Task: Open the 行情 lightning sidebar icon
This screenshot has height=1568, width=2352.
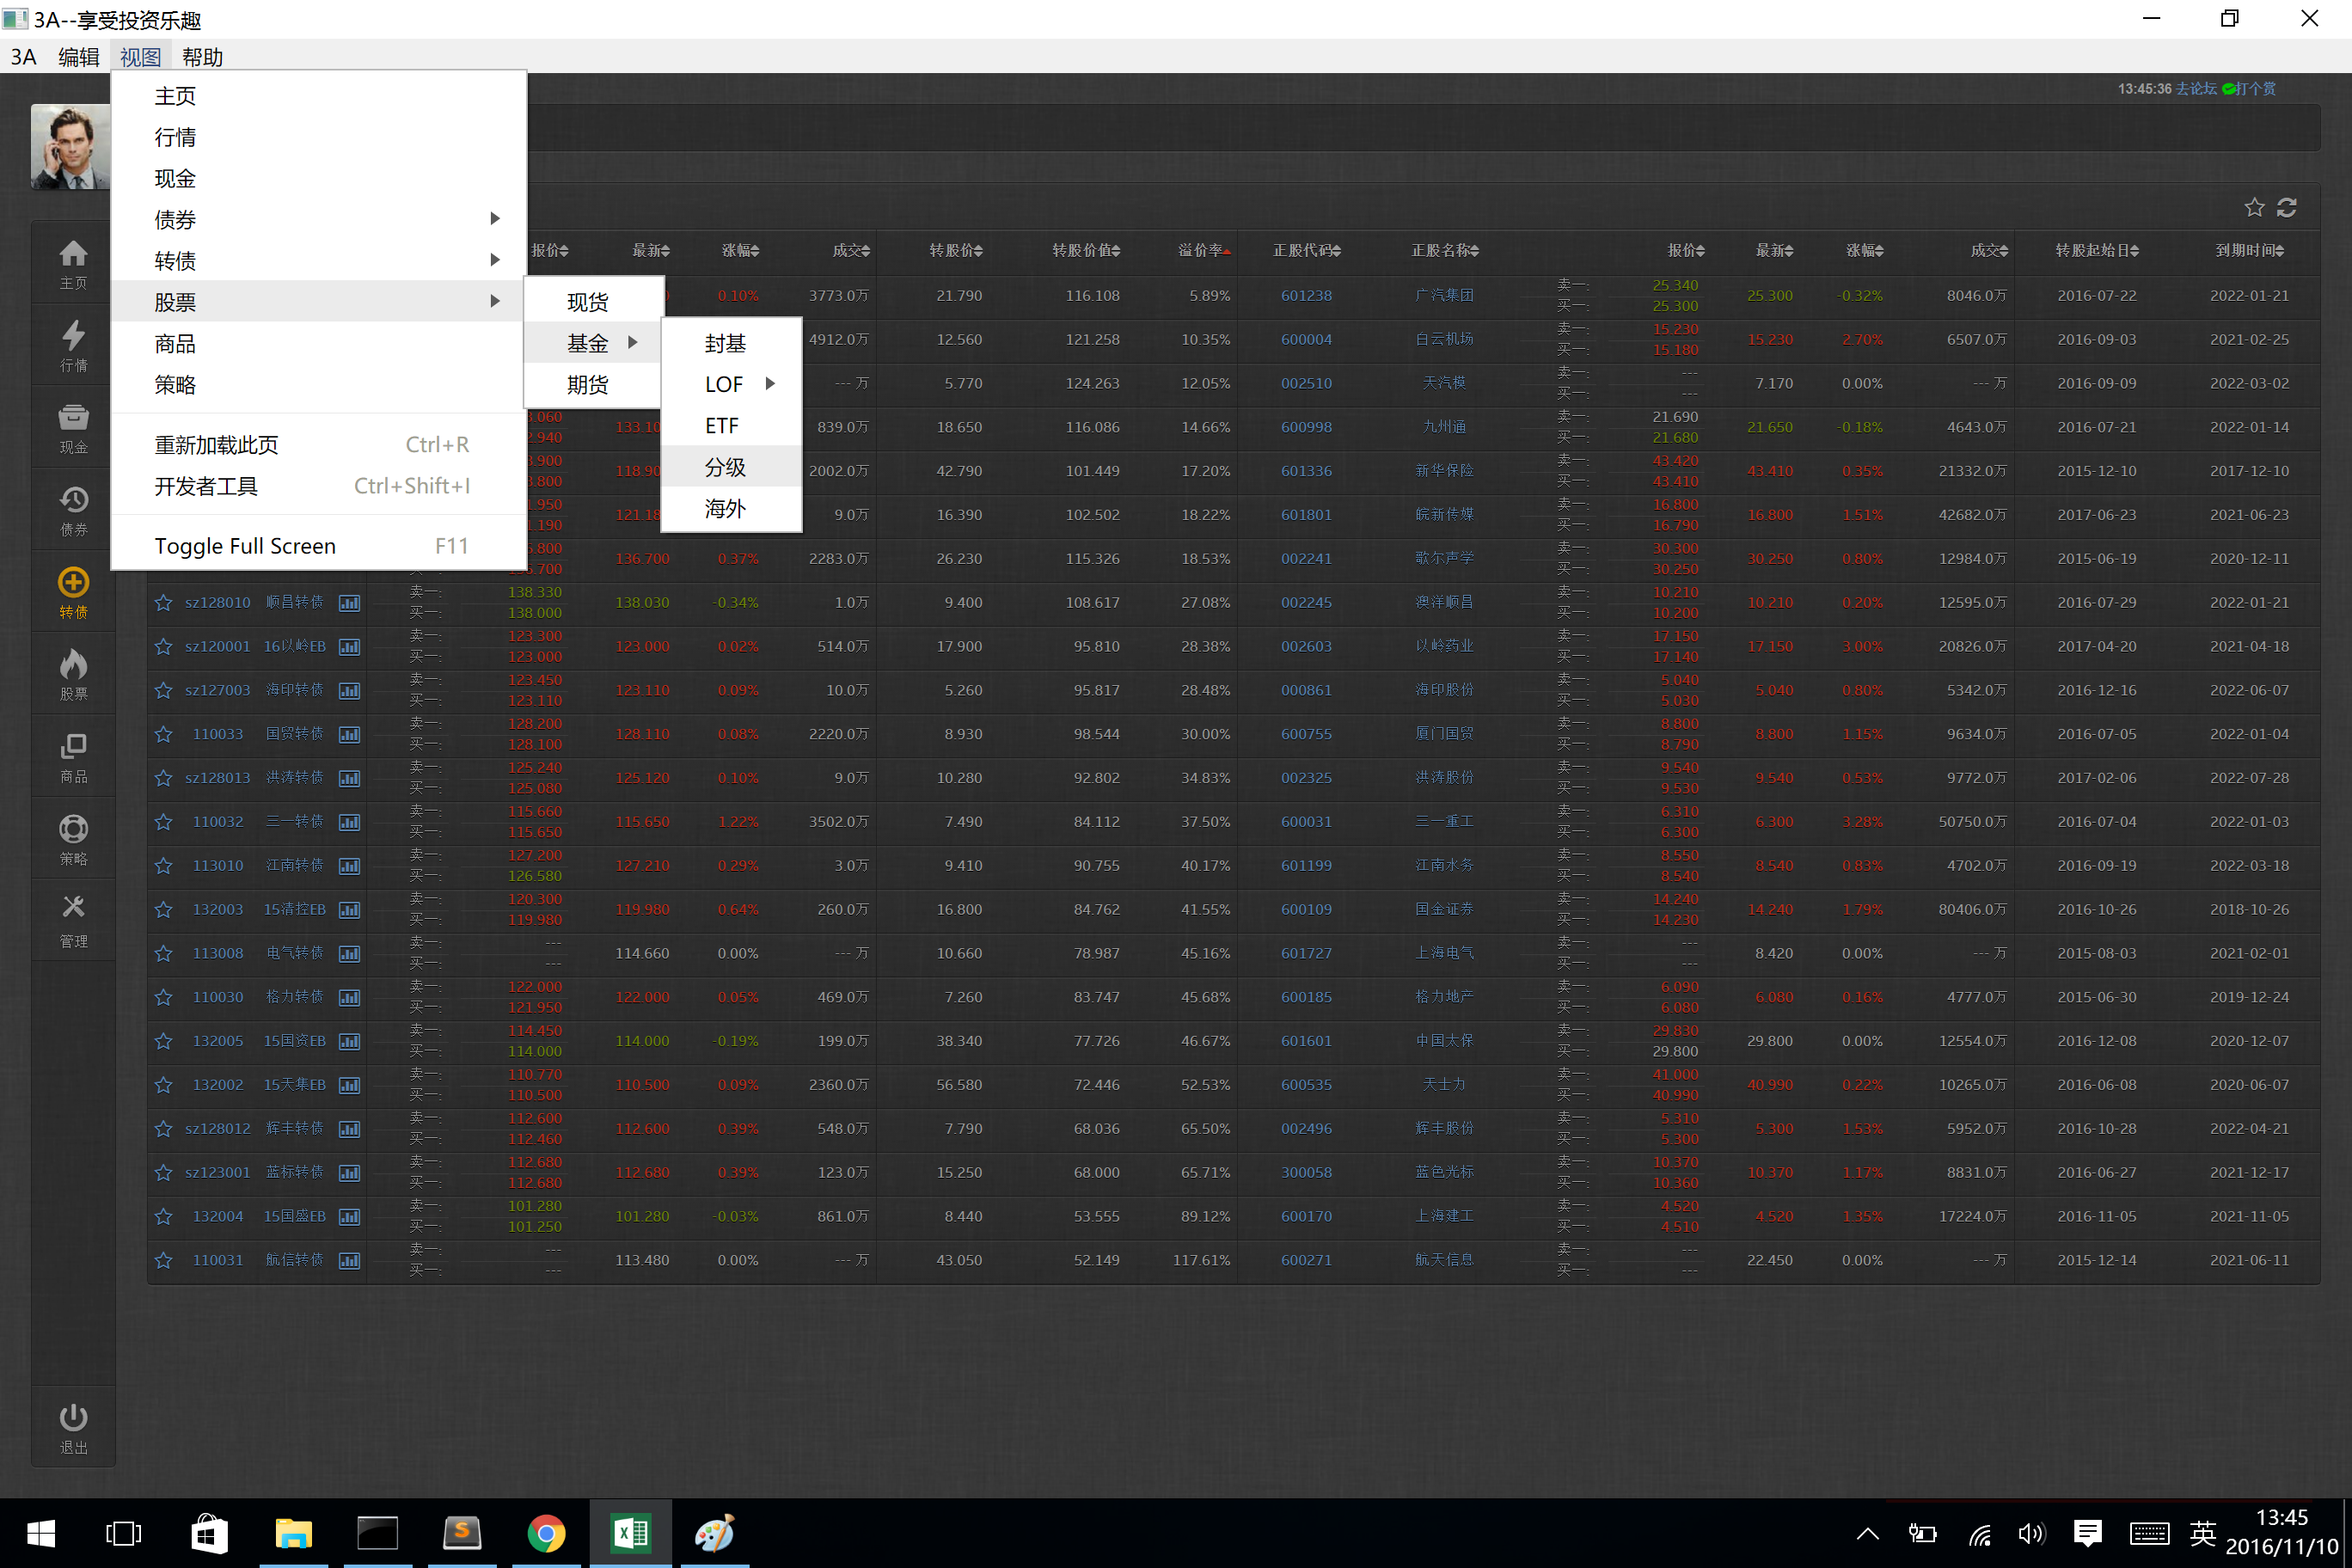Action: point(73,345)
